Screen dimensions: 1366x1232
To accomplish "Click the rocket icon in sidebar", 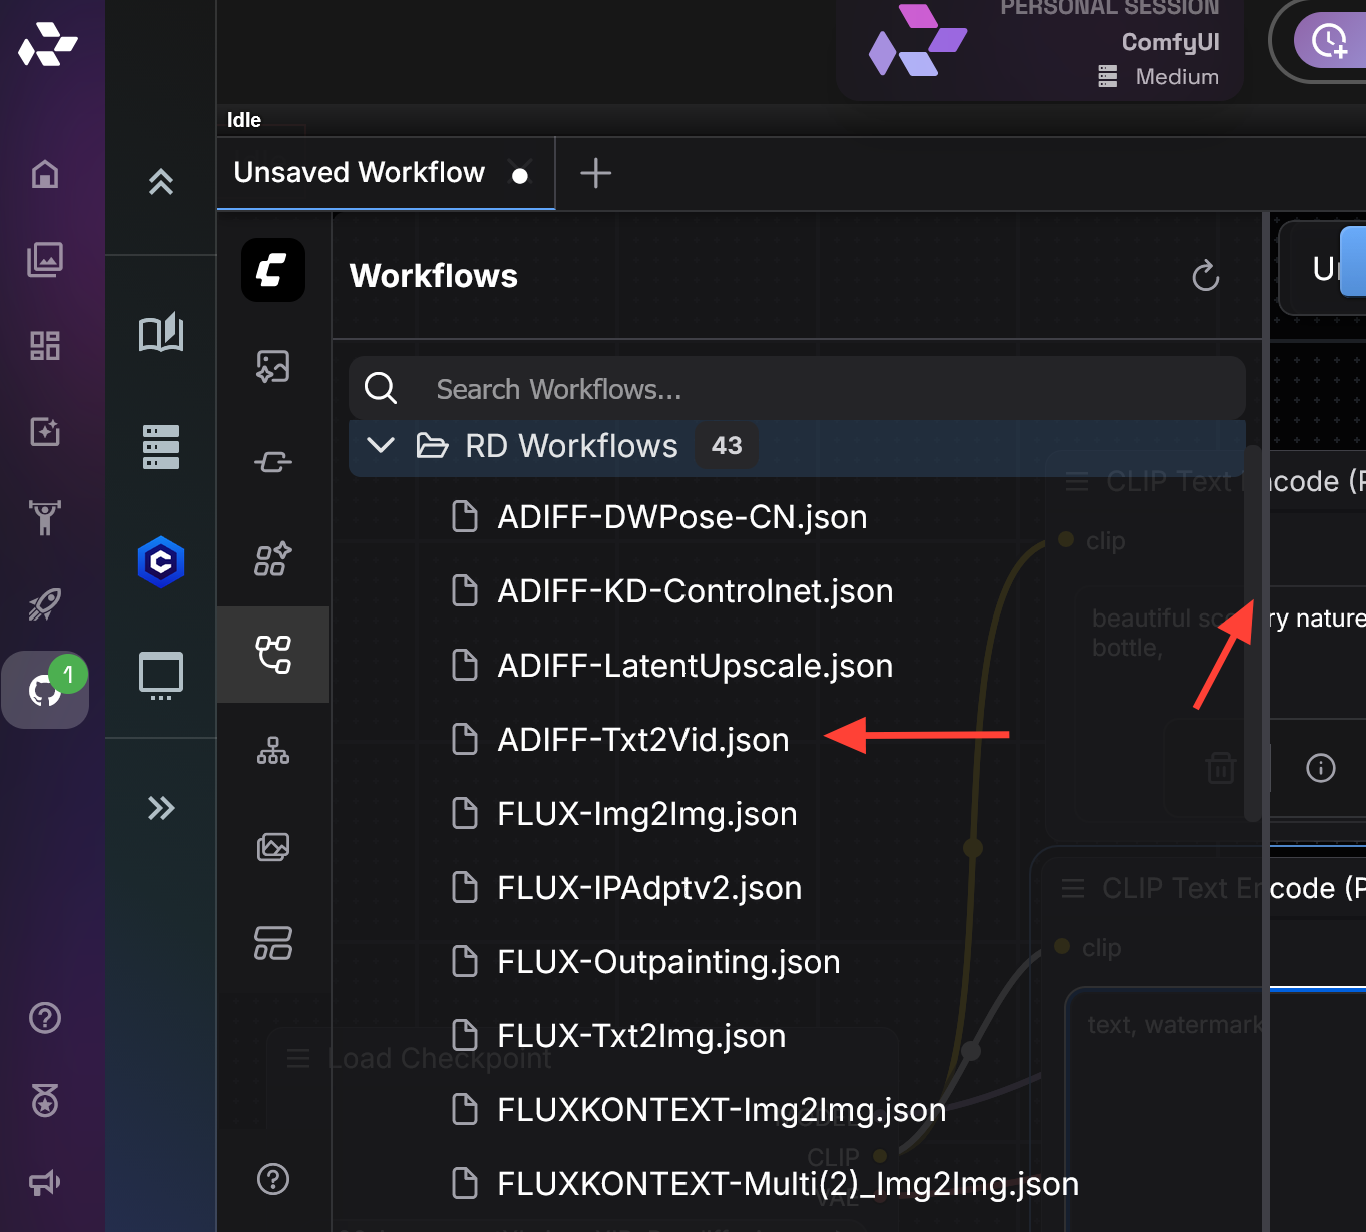I will [x=45, y=604].
